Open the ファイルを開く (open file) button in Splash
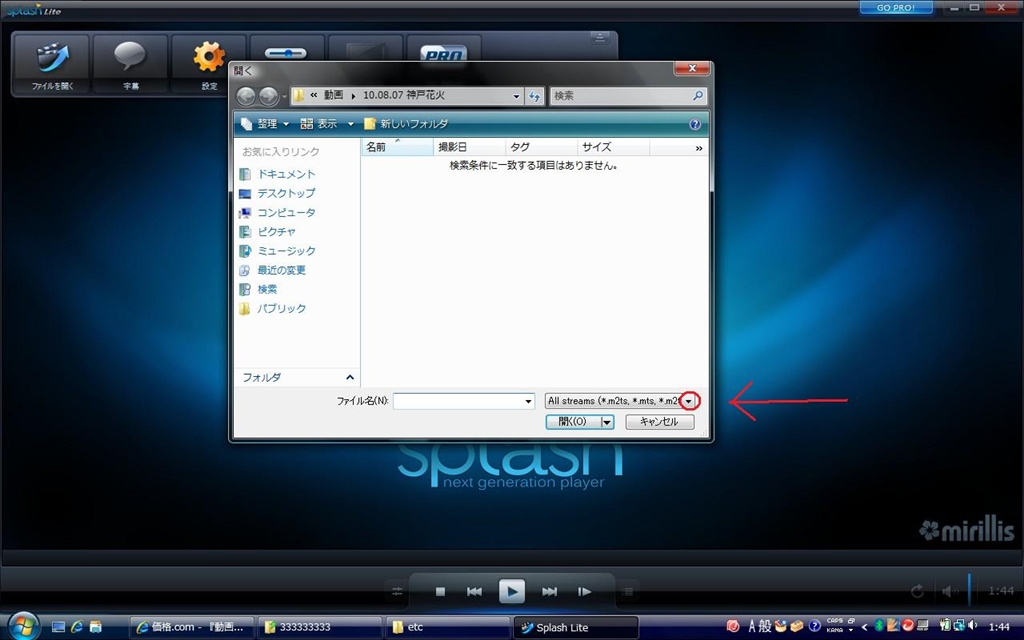 point(51,64)
